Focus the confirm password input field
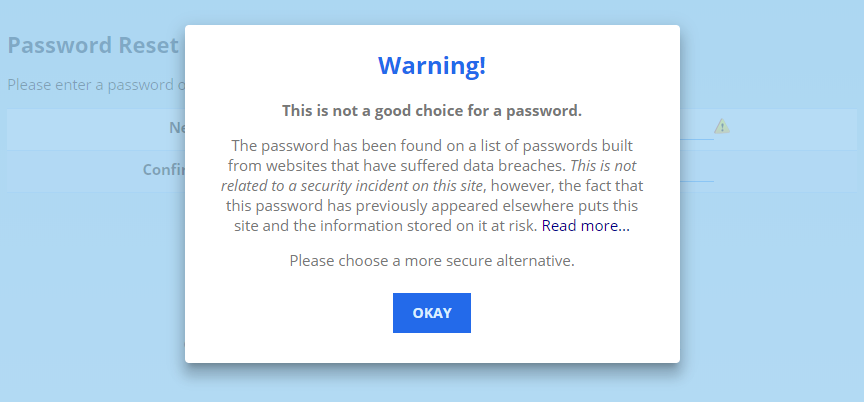This screenshot has width=864, height=402. click(697, 170)
